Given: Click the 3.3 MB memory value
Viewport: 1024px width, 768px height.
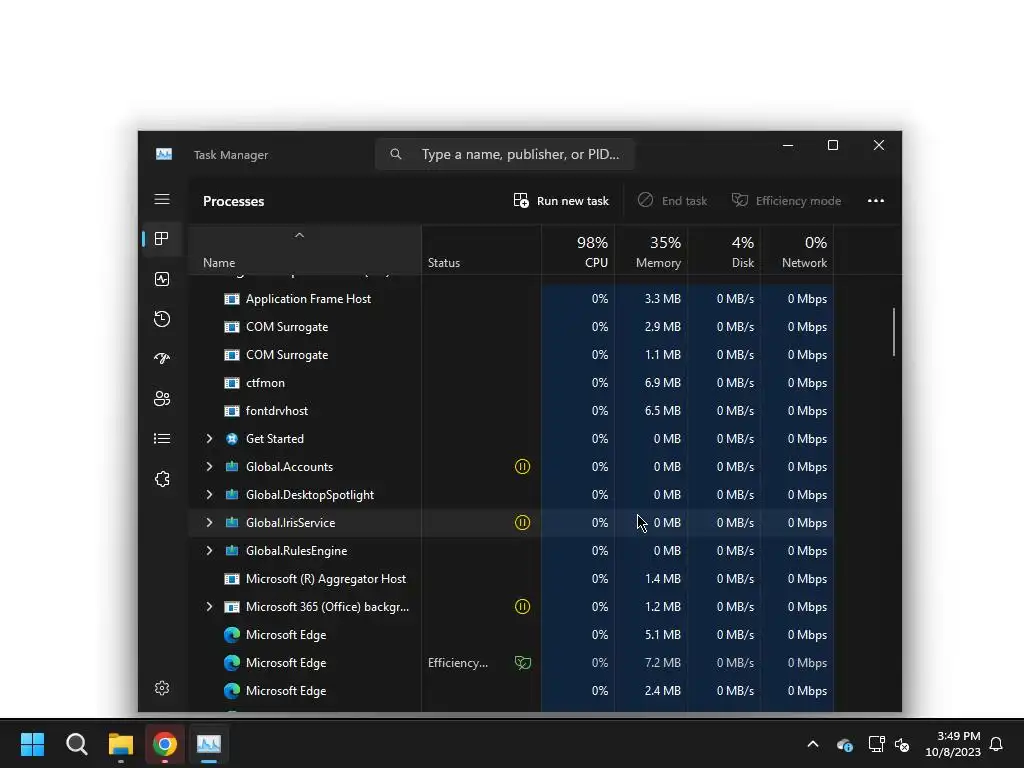Looking at the screenshot, I should pos(662,298).
